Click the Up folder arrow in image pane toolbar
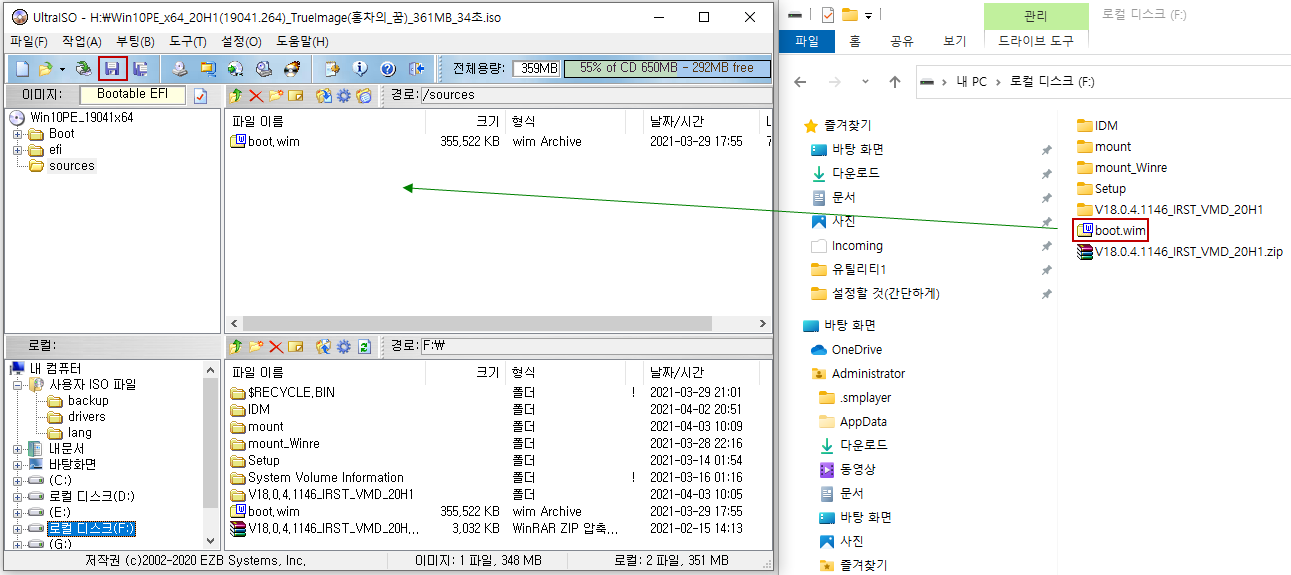 pyautogui.click(x=236, y=95)
